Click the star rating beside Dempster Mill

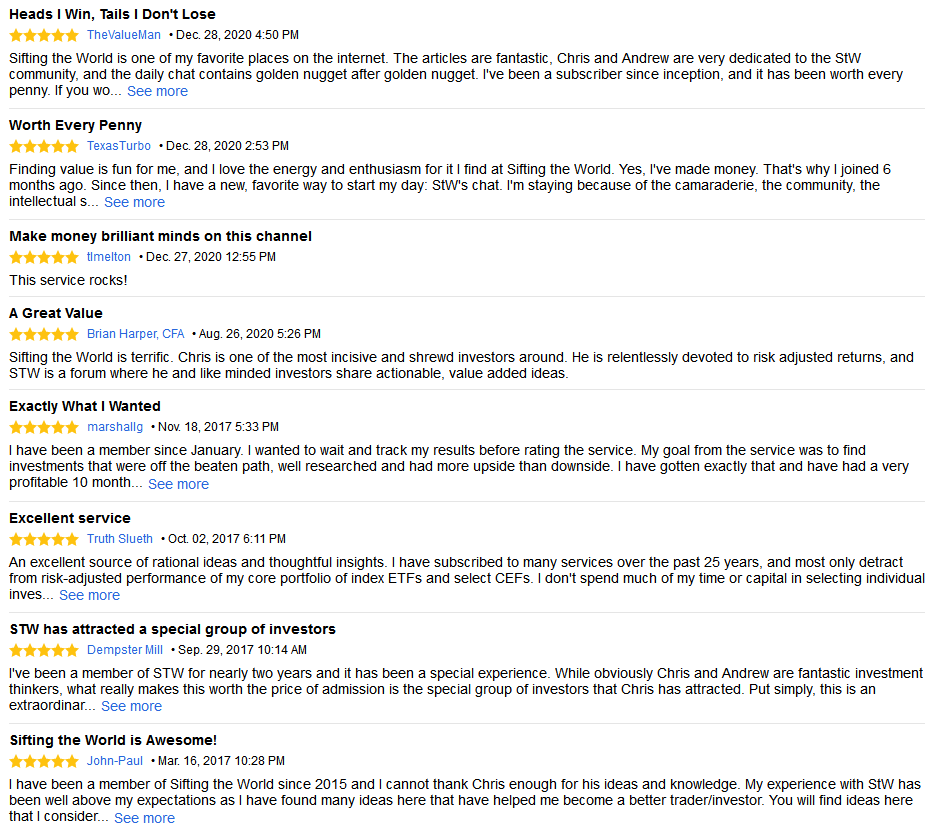point(43,650)
